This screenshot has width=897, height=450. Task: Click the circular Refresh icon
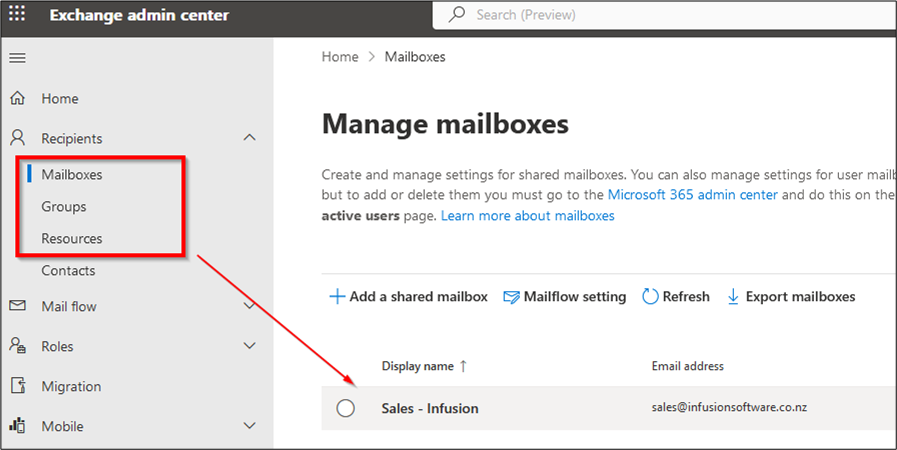[650, 296]
